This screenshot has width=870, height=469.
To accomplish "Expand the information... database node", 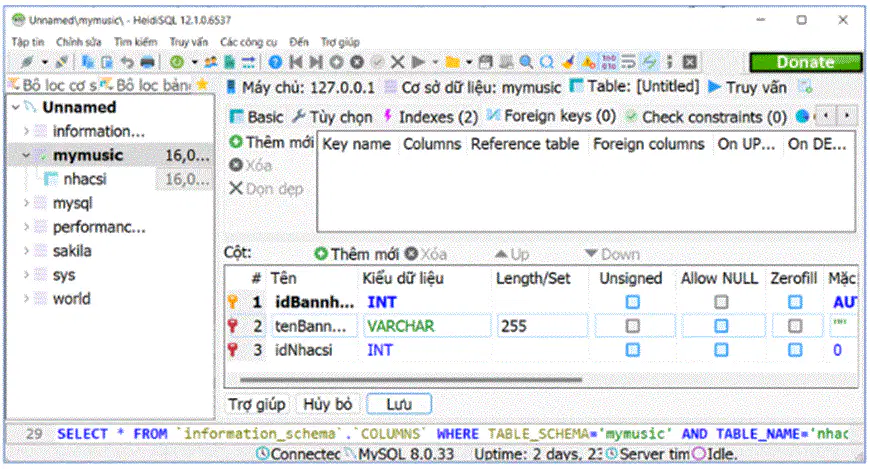I will click(x=26, y=131).
